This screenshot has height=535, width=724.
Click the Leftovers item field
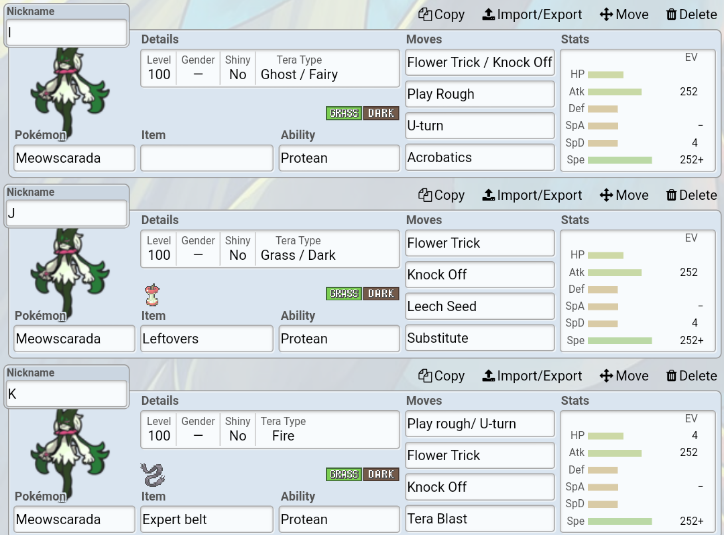pos(207,339)
